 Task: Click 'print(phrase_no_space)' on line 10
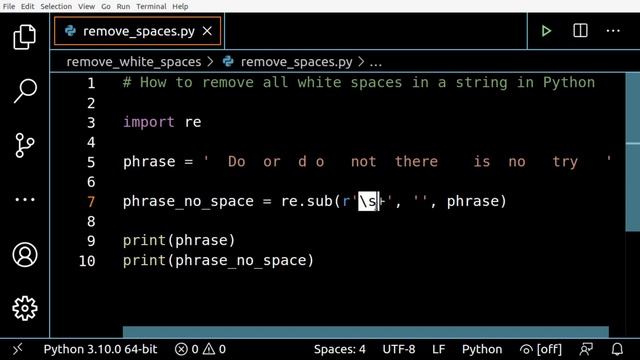pos(218,260)
